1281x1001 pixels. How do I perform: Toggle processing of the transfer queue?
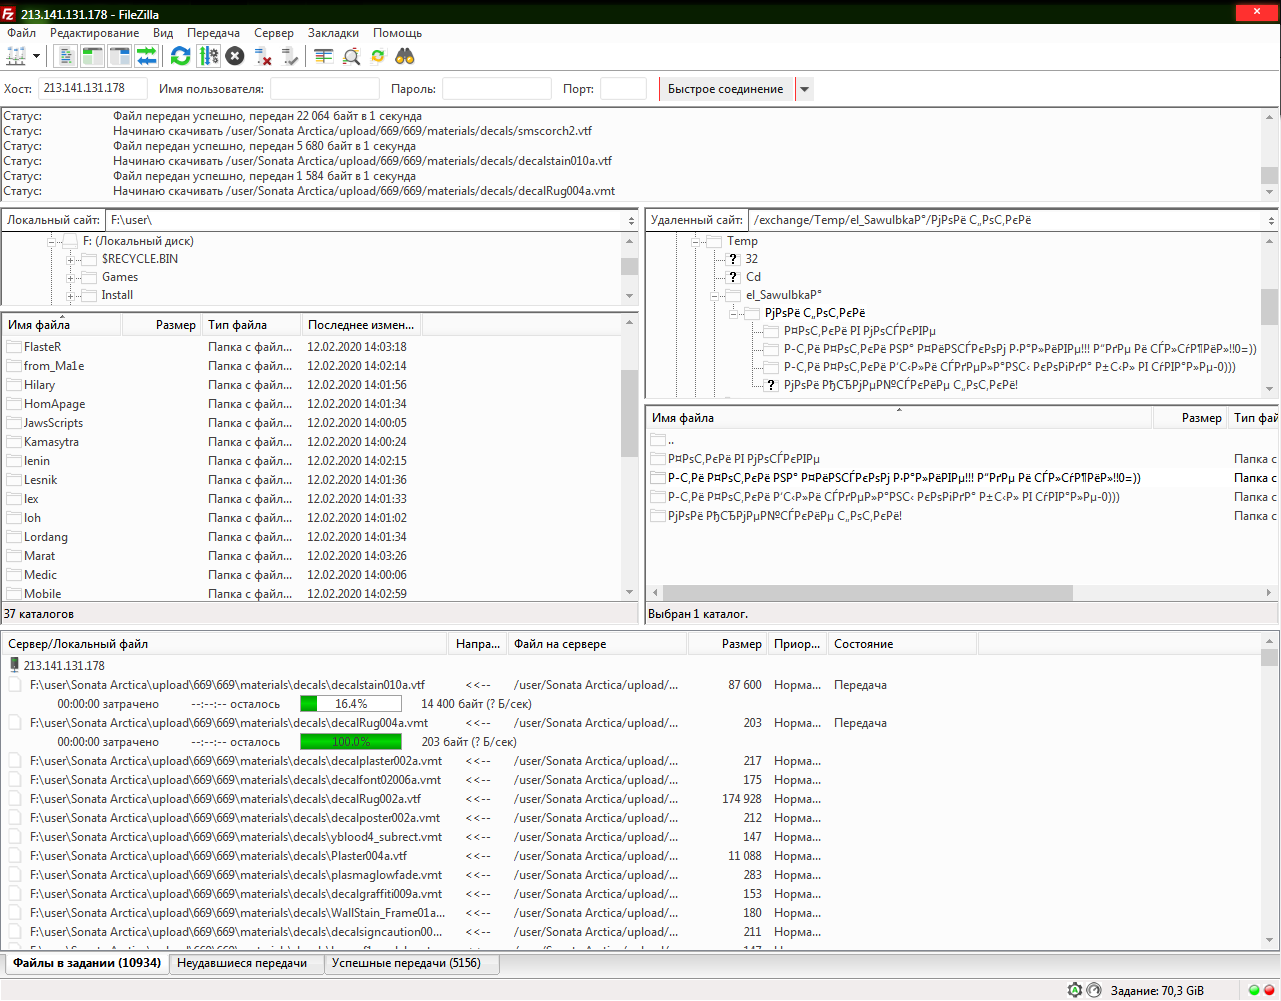(208, 57)
